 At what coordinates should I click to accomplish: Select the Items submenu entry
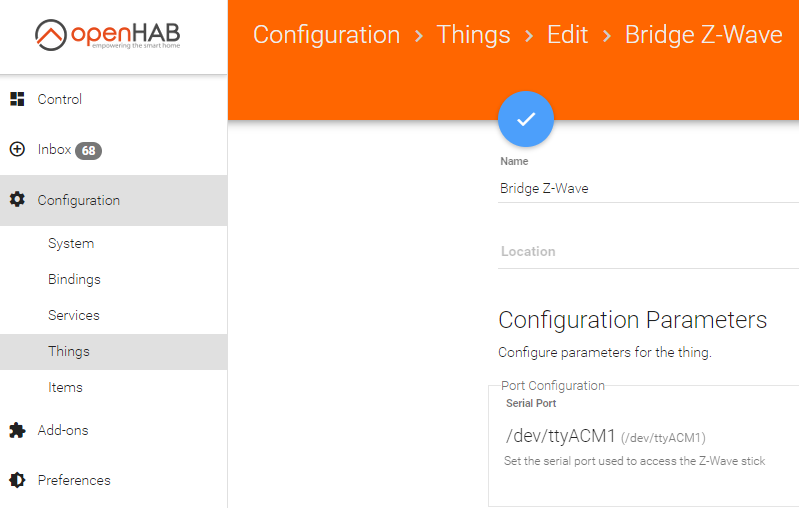tap(114, 388)
